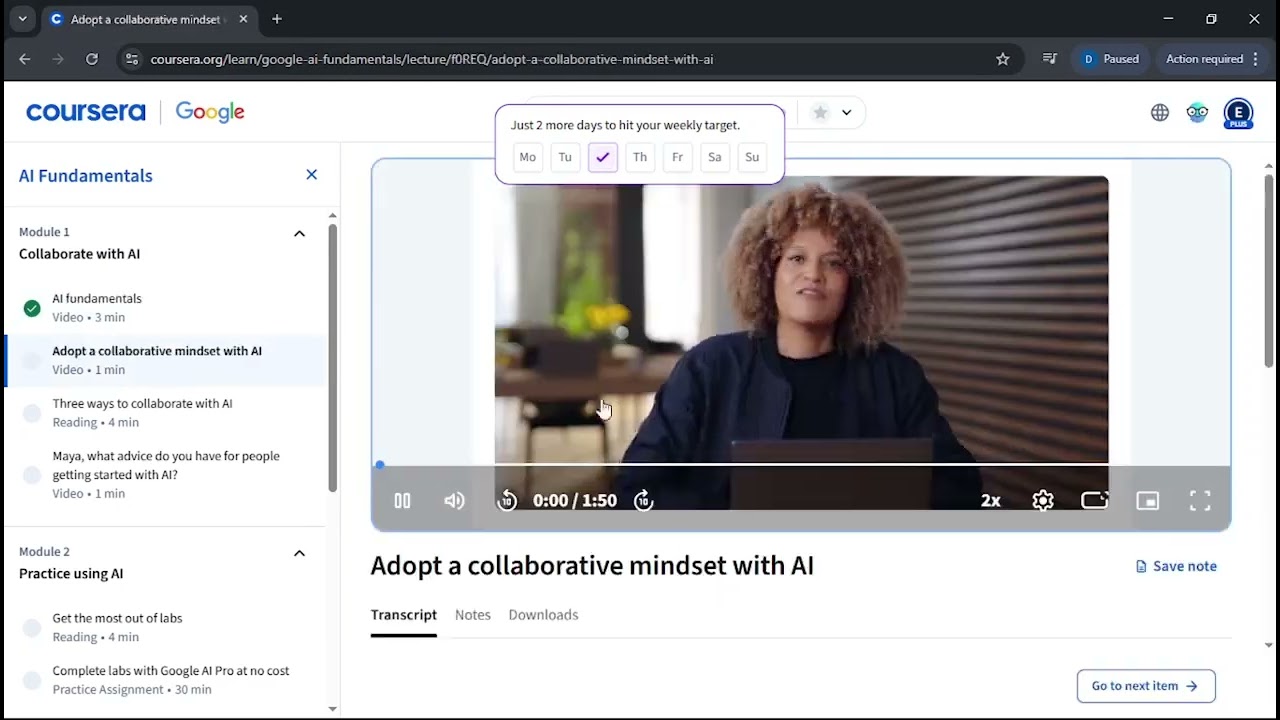Select Tuesday in weekly target
Screen dimensions: 1280x720
point(565,157)
